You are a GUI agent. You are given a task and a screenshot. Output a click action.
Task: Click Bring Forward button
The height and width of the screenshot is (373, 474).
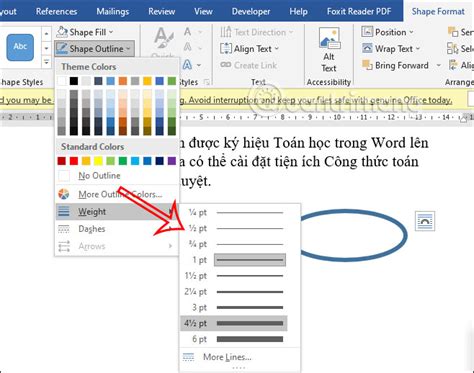click(x=395, y=65)
